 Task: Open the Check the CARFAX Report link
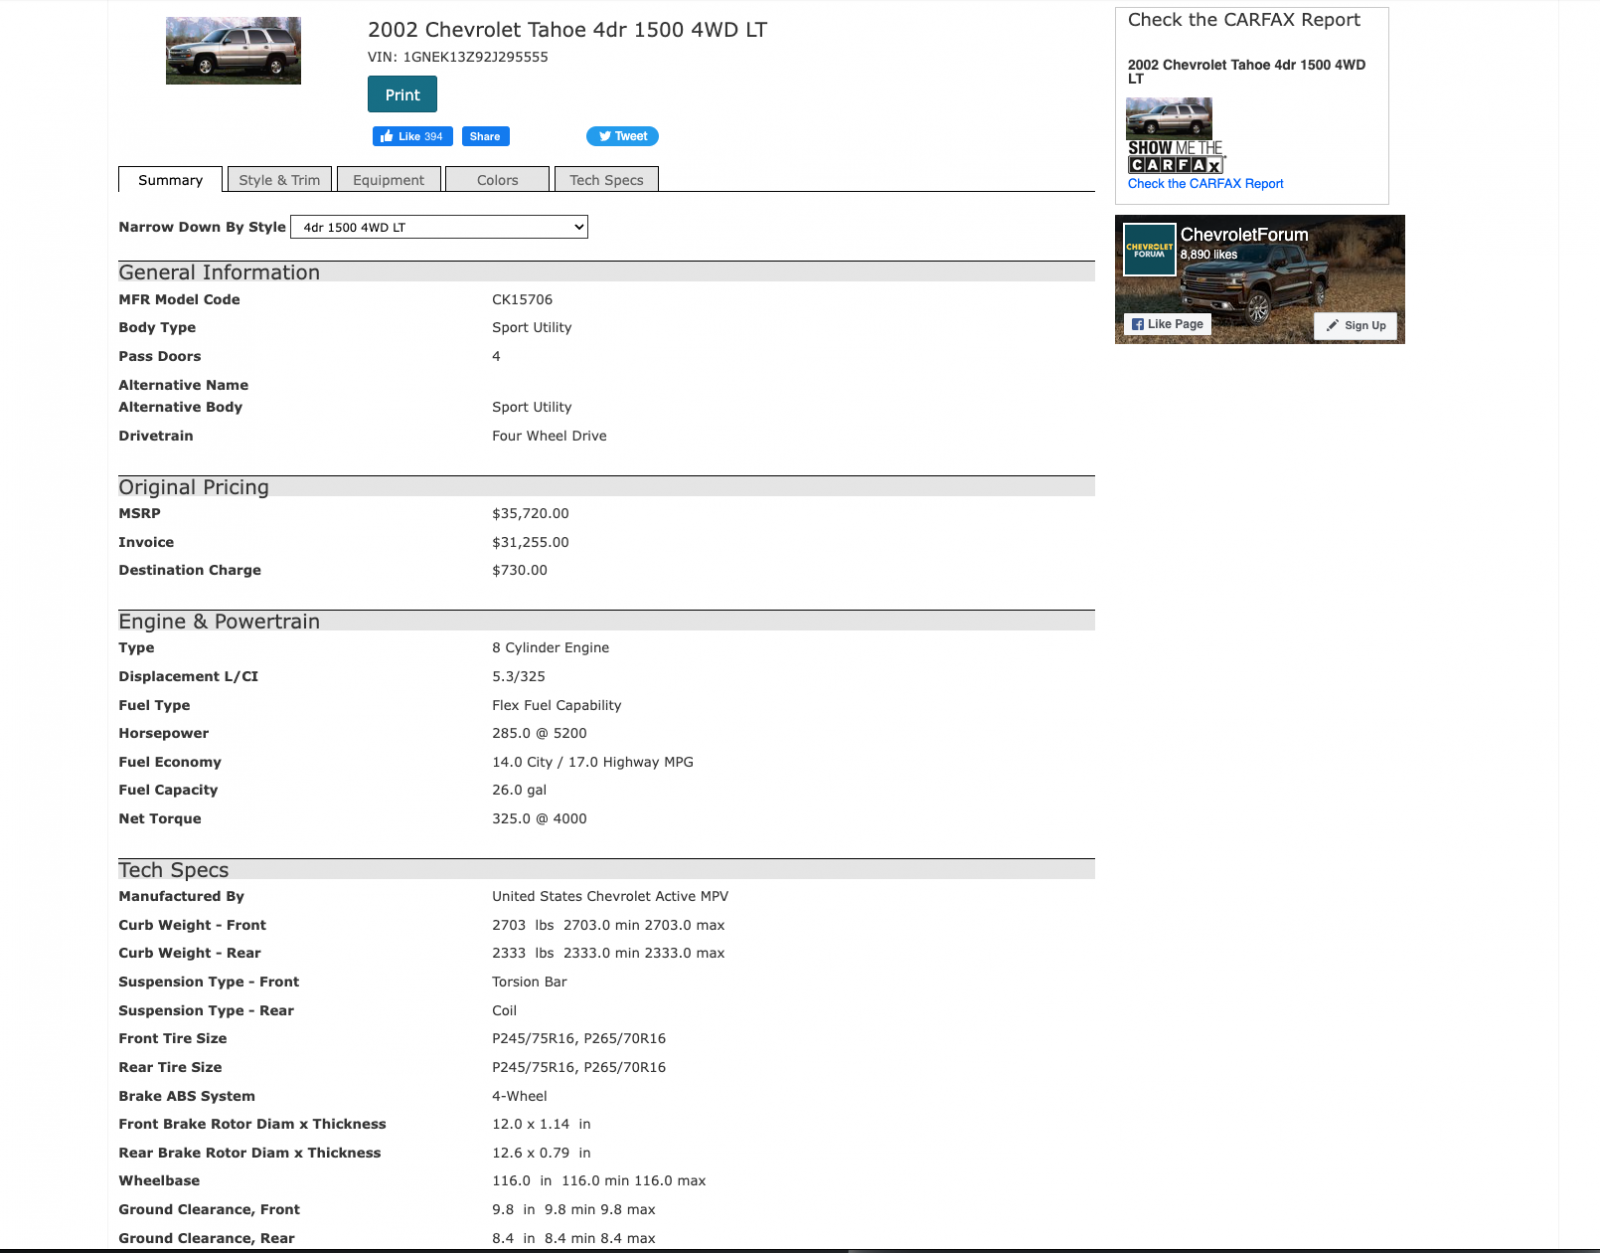1205,184
